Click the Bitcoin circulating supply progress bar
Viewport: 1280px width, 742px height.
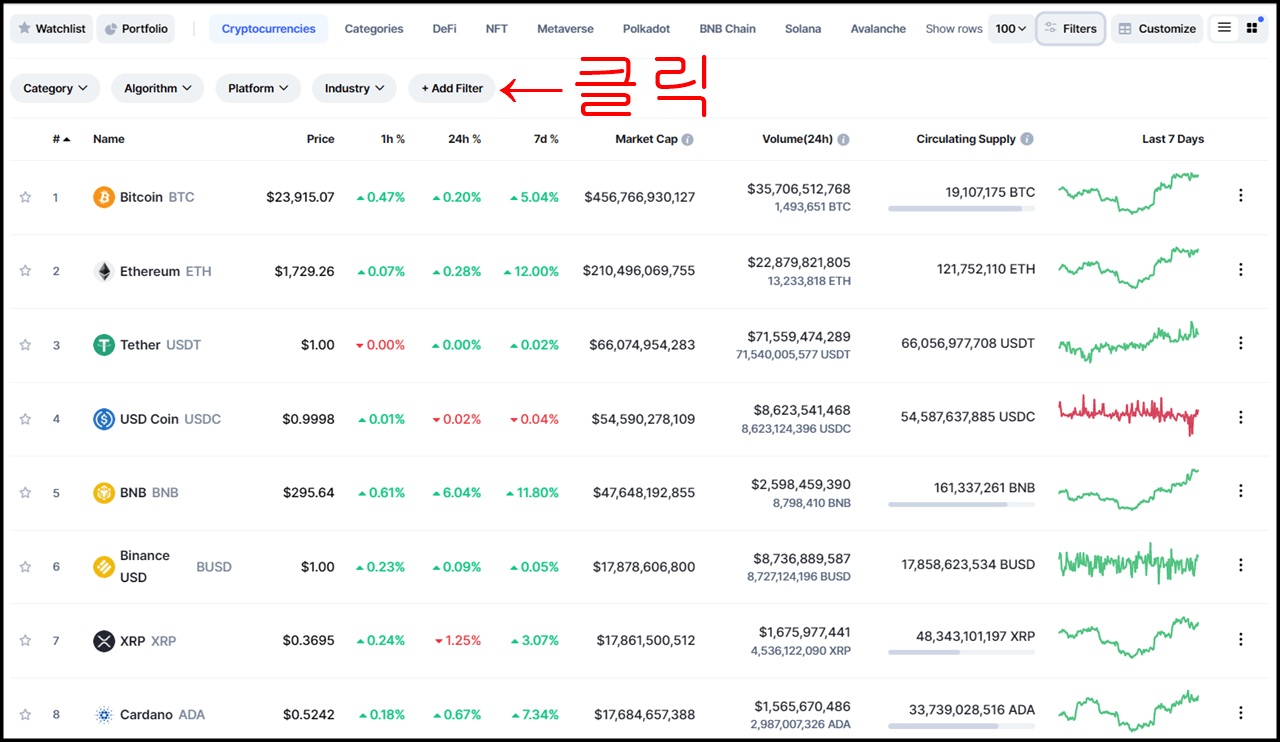pyautogui.click(x=961, y=209)
